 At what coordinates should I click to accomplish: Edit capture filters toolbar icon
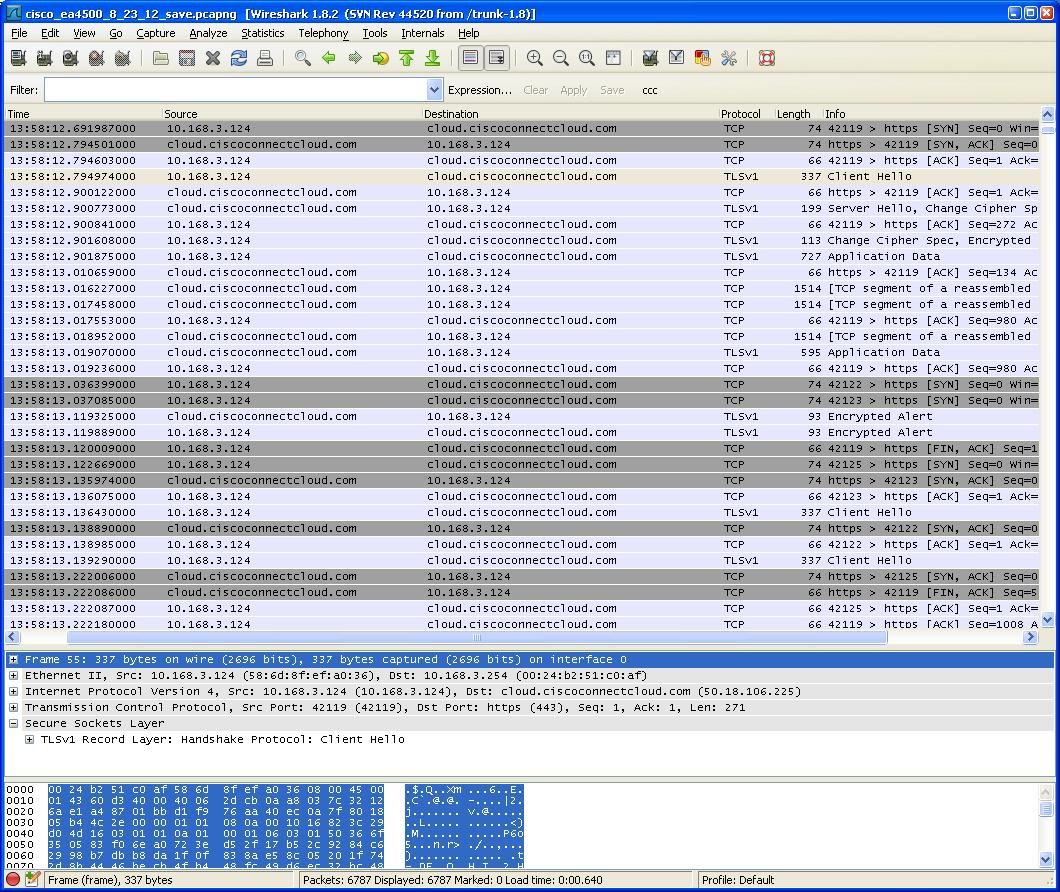(650, 58)
